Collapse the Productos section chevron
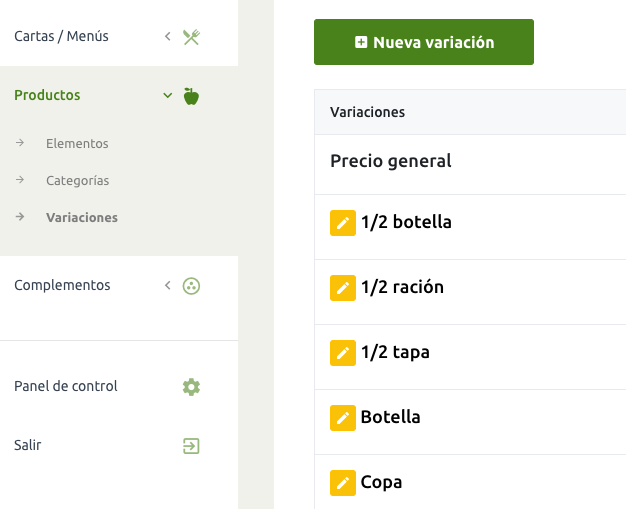 [168, 95]
